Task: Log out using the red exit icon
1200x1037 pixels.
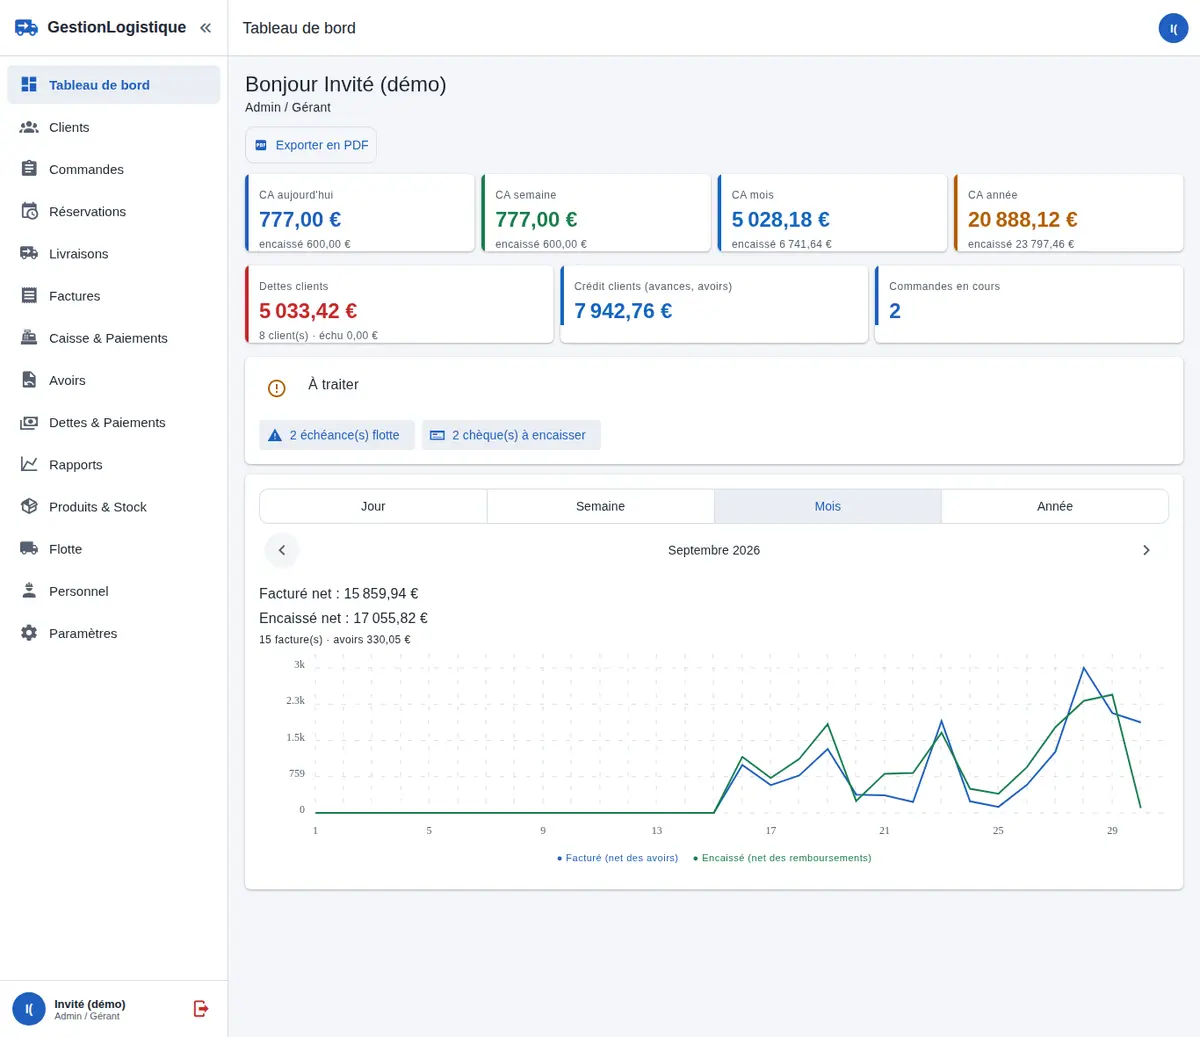Action: [x=201, y=1008]
